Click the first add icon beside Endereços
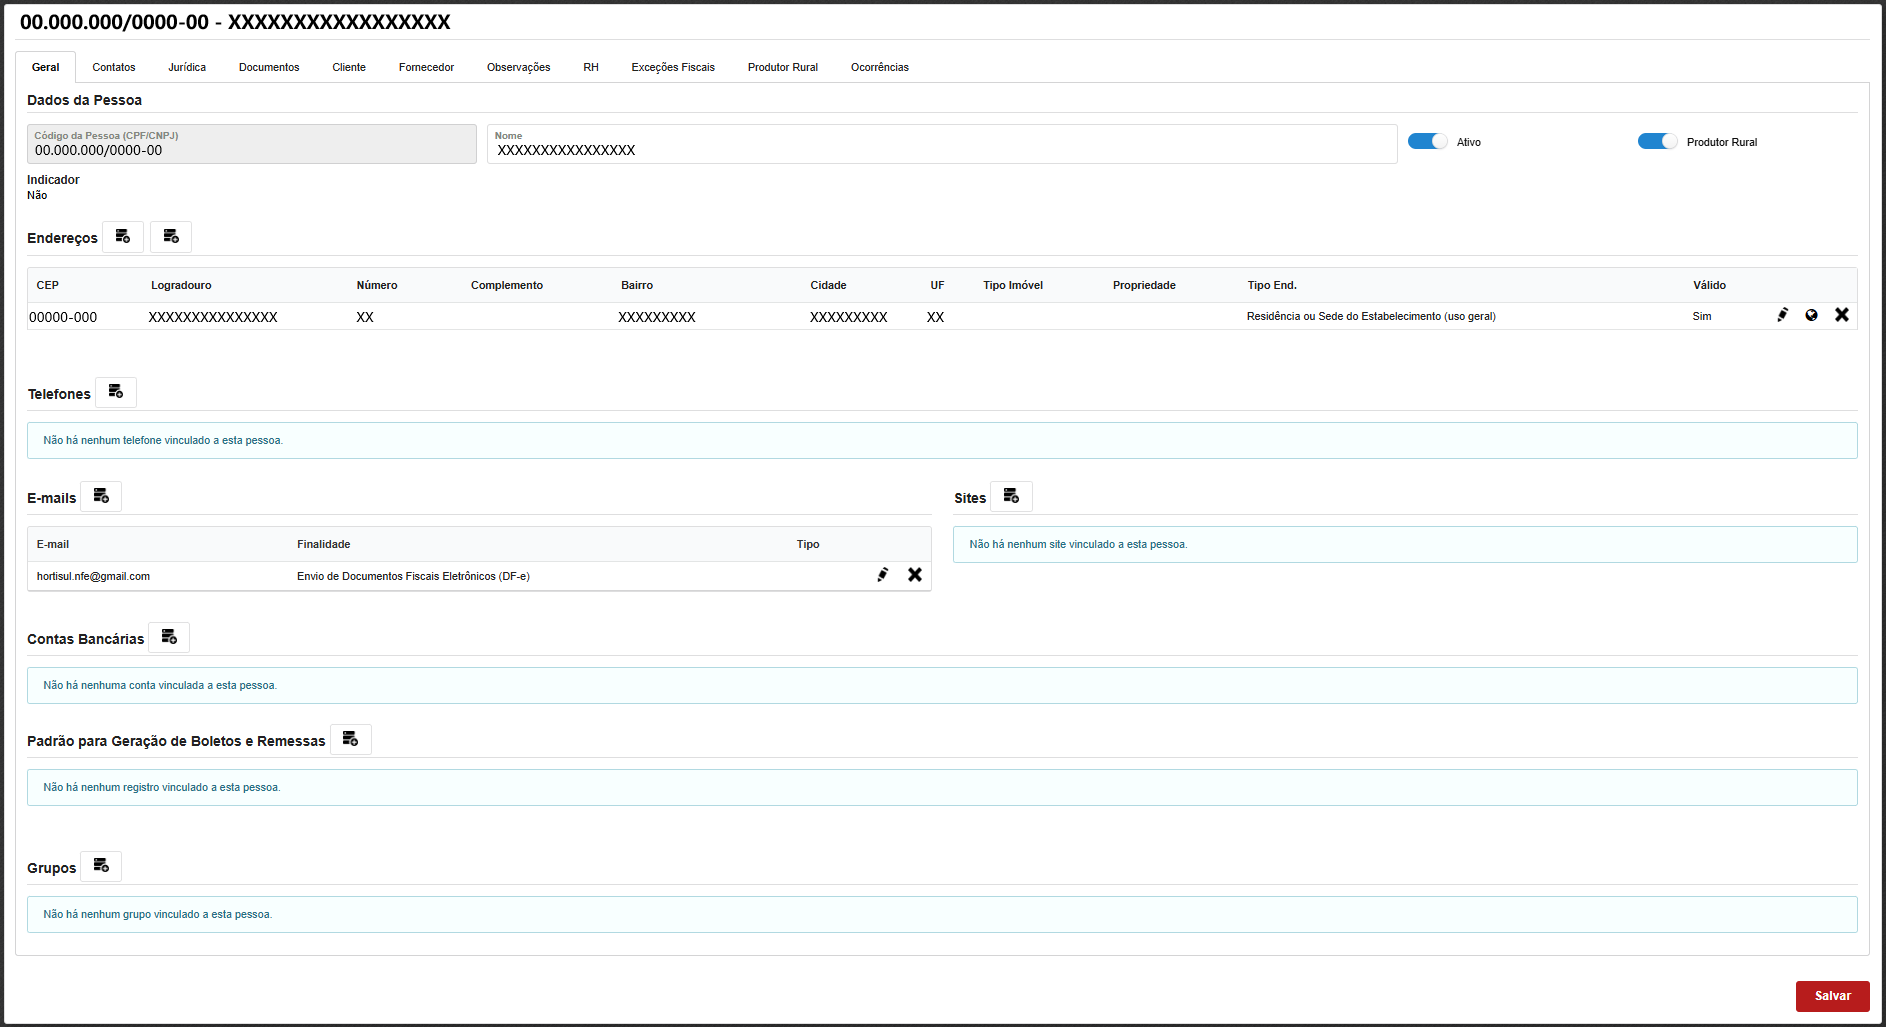This screenshot has width=1886, height=1027. (123, 237)
